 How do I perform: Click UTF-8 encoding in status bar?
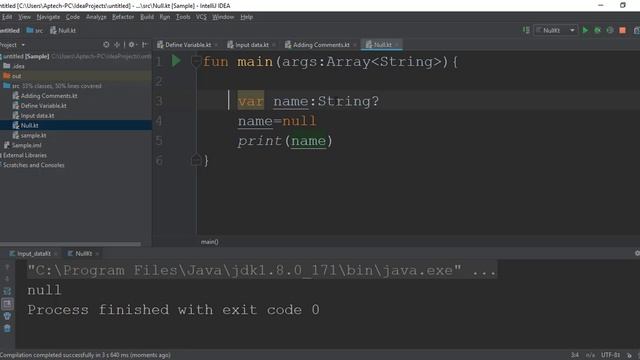610,355
